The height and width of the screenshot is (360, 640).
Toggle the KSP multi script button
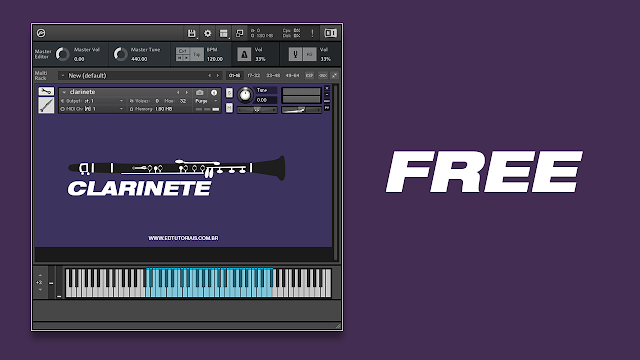point(309,76)
